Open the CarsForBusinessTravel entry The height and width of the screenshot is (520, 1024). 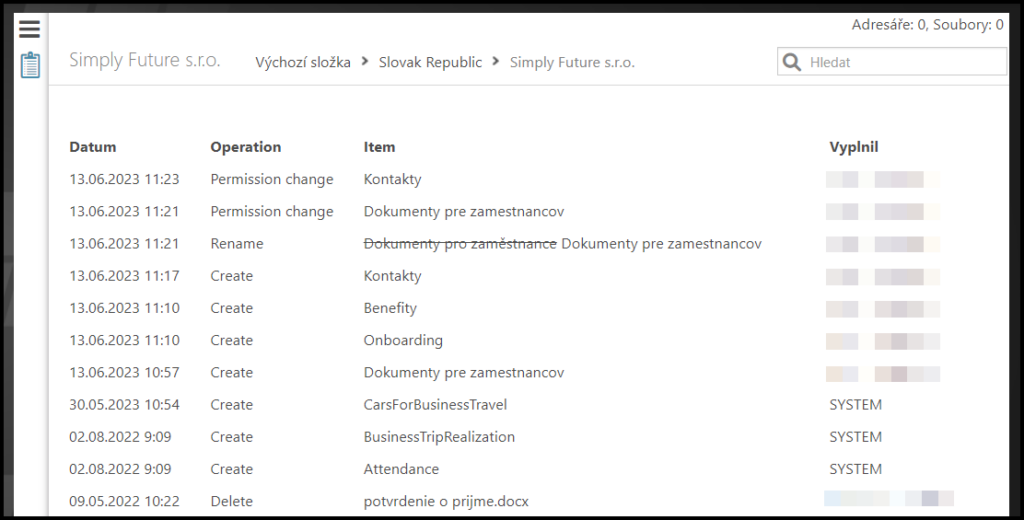click(x=435, y=405)
